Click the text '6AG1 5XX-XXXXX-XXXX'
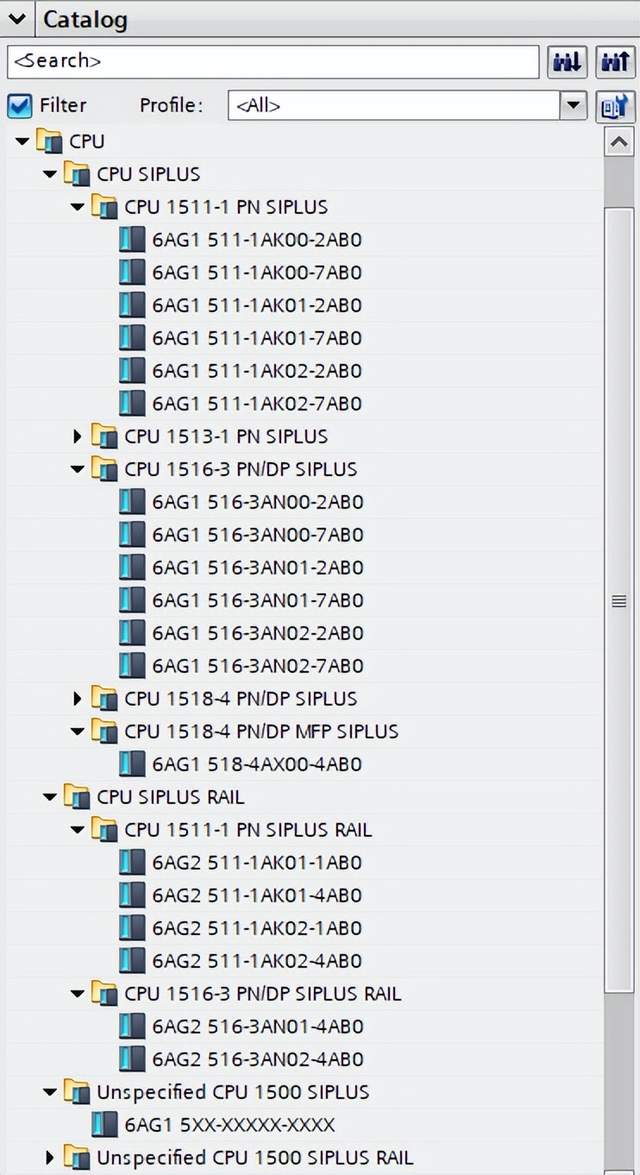640x1175 pixels. click(x=230, y=1125)
